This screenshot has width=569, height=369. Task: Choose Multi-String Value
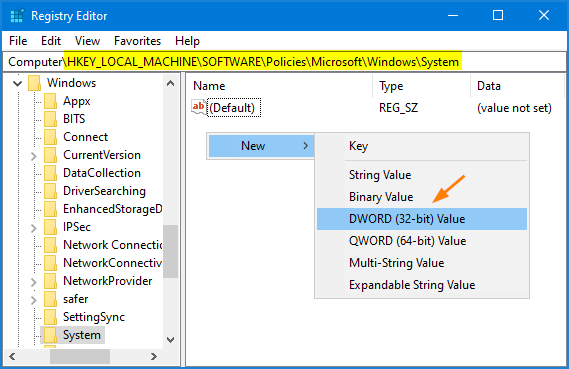pyautogui.click(x=422, y=263)
